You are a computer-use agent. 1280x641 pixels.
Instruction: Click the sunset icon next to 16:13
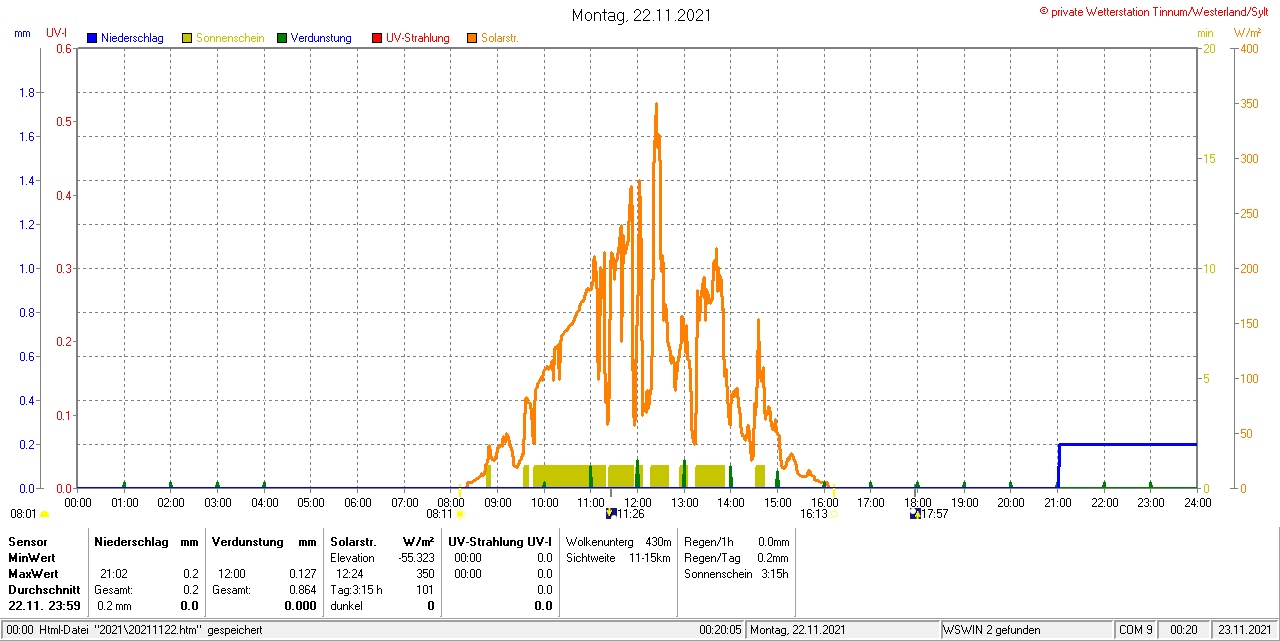coord(835,514)
